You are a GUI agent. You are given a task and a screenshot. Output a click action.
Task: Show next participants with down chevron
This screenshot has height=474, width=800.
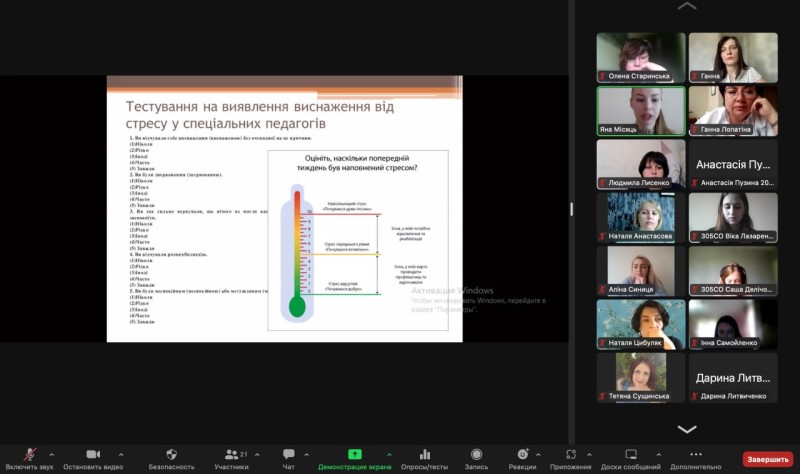coord(687,429)
